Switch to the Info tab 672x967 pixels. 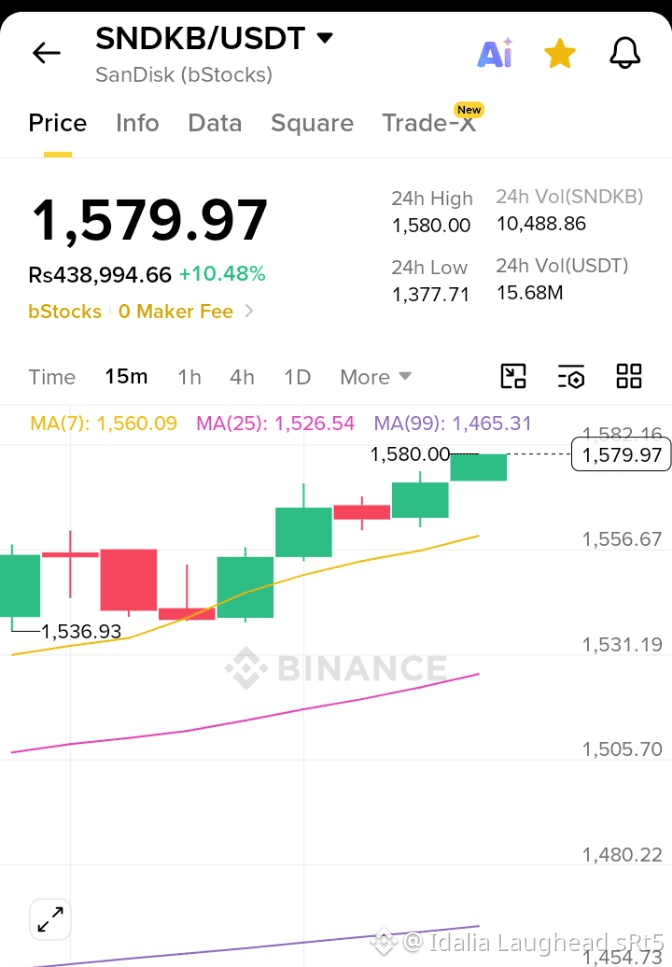click(x=137, y=123)
